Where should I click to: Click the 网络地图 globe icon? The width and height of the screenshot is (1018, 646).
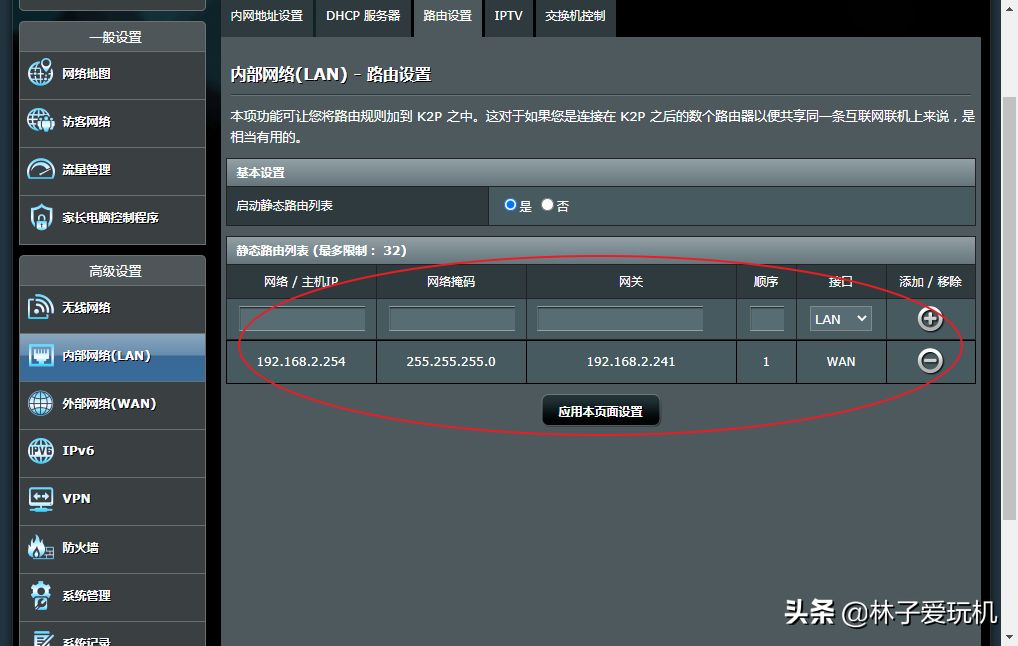coord(40,73)
